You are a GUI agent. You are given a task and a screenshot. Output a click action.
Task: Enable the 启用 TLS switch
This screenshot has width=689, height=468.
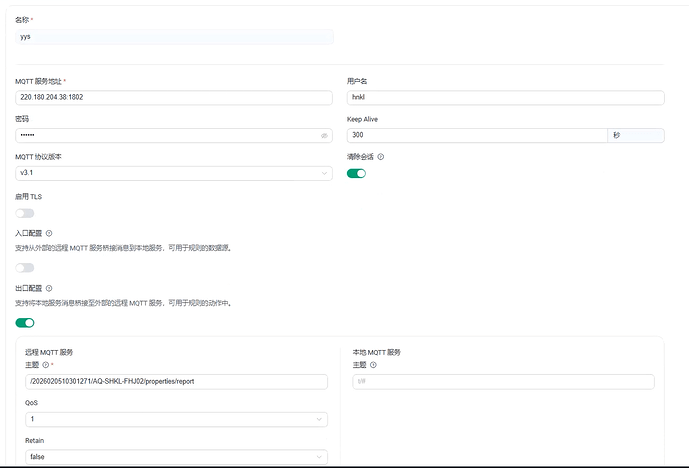point(25,213)
